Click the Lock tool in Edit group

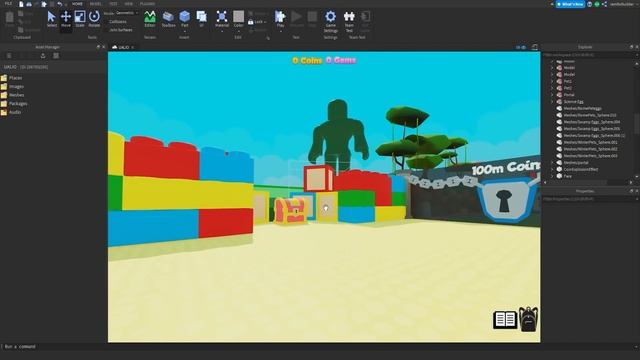257,22
